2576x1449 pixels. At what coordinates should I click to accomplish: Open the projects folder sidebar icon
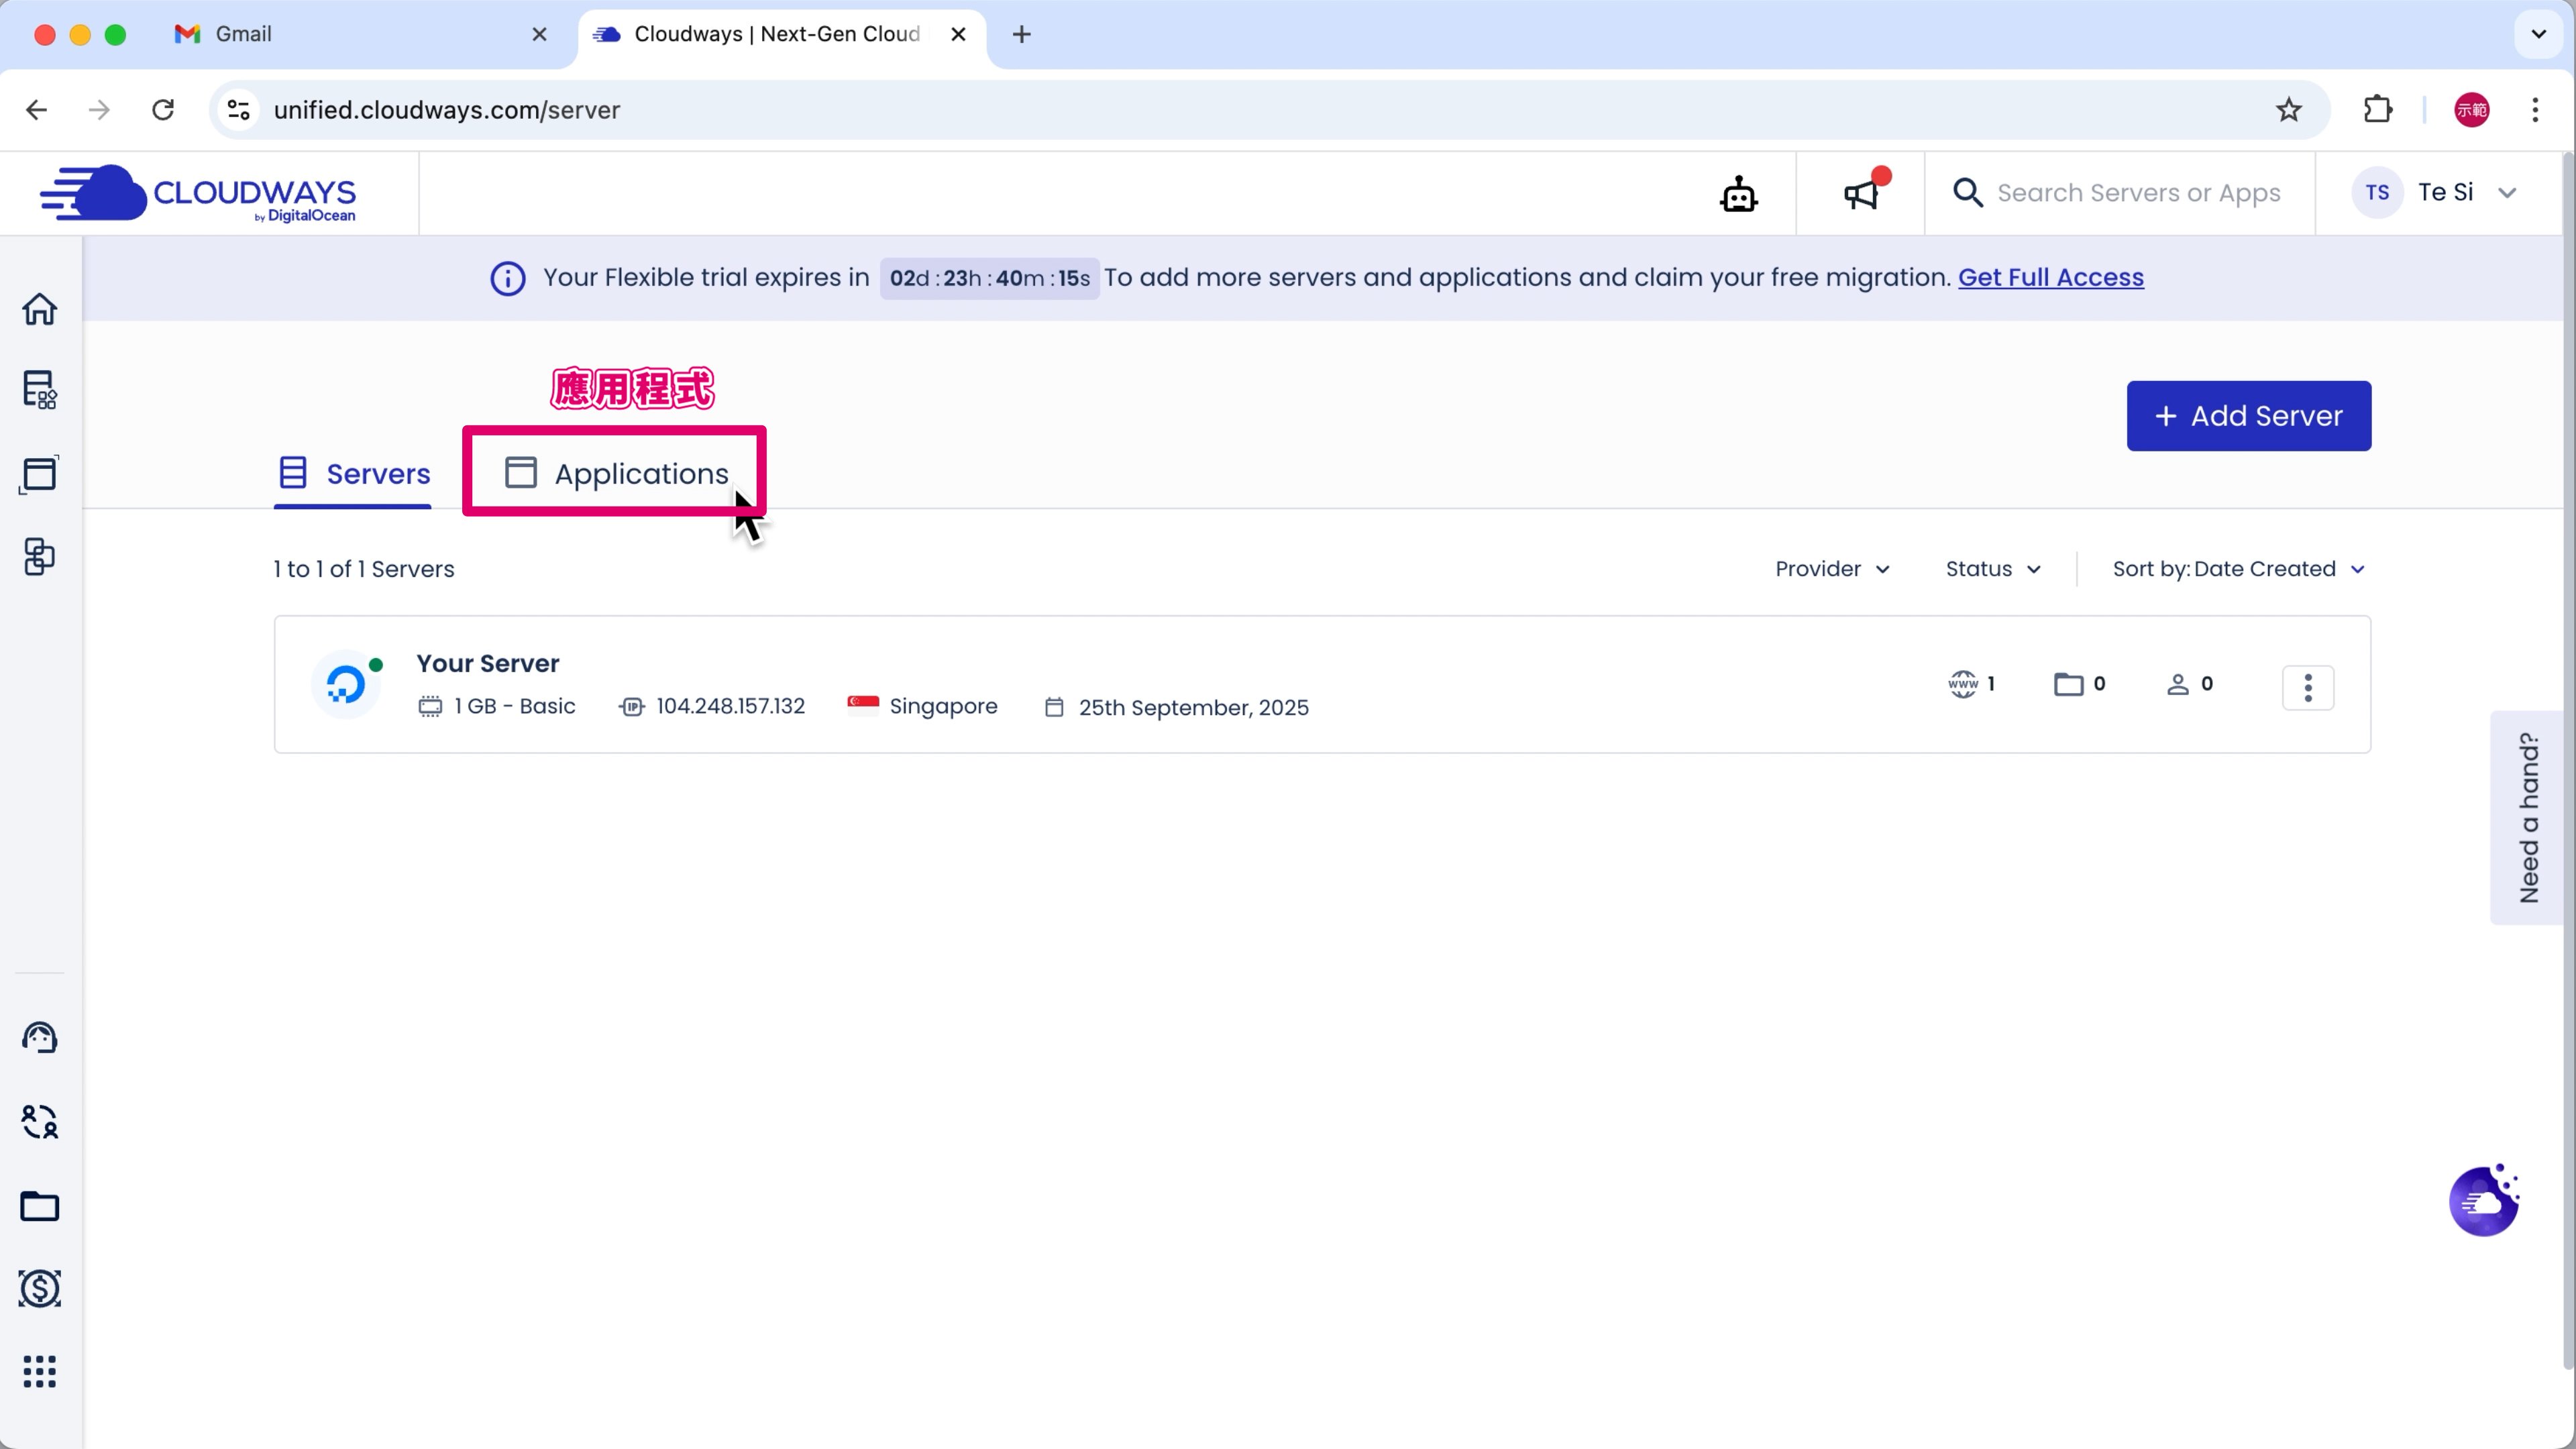click(x=40, y=1206)
